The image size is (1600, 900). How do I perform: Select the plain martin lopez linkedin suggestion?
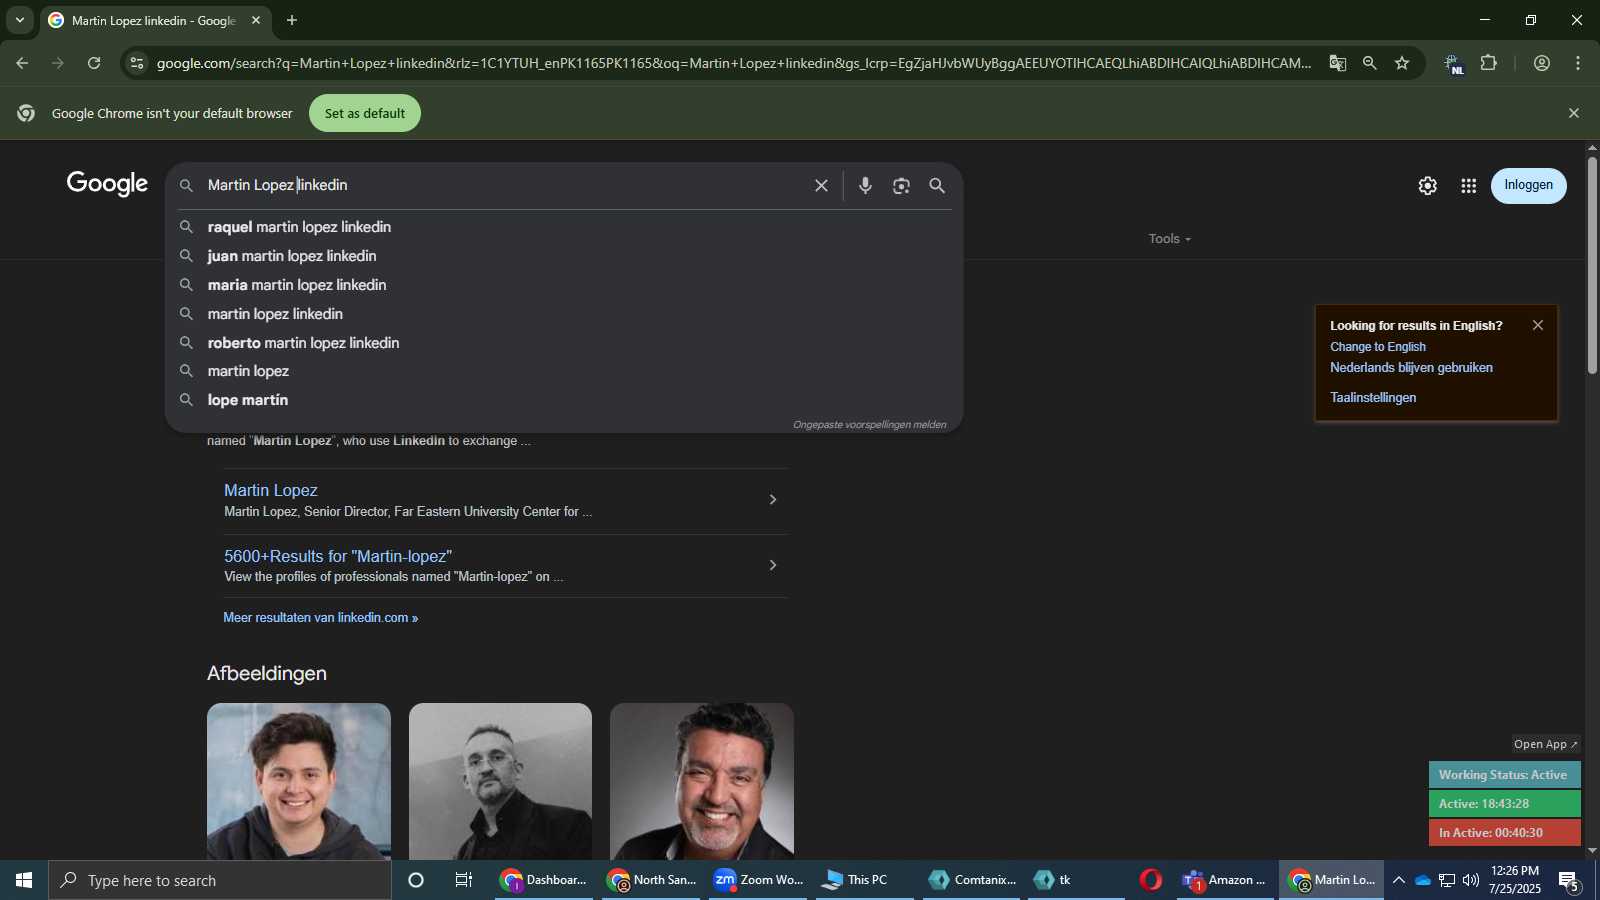click(x=564, y=314)
